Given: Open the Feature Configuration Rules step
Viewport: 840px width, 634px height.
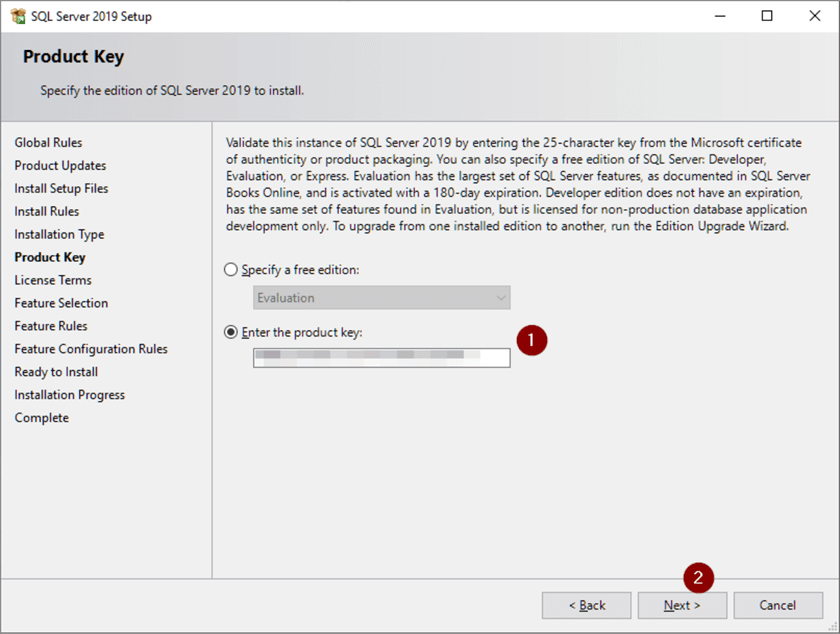Looking at the screenshot, I should tap(90, 349).
